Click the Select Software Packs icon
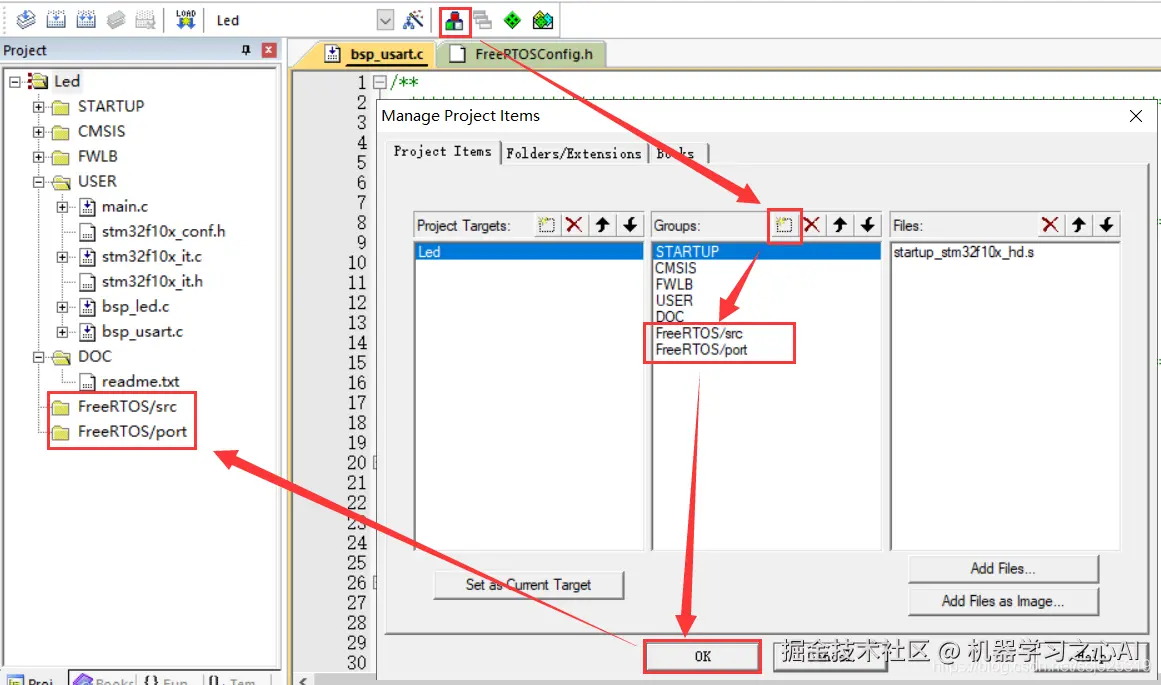The width and height of the screenshot is (1161, 685). pyautogui.click(x=543, y=20)
